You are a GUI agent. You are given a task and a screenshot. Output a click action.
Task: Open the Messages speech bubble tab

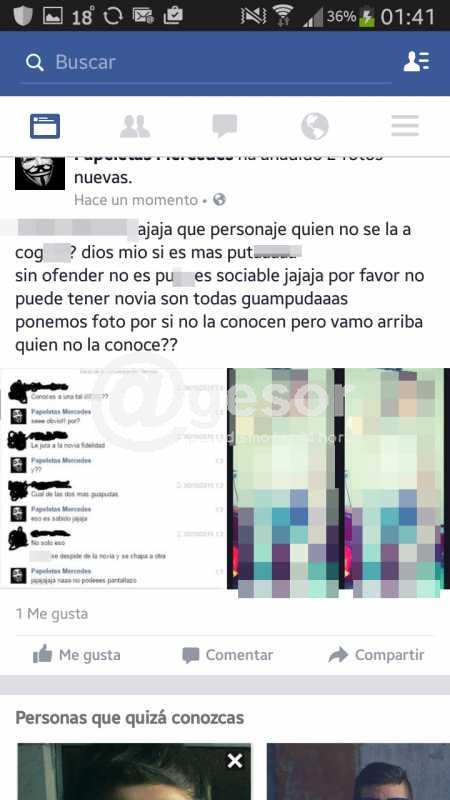(x=225, y=126)
